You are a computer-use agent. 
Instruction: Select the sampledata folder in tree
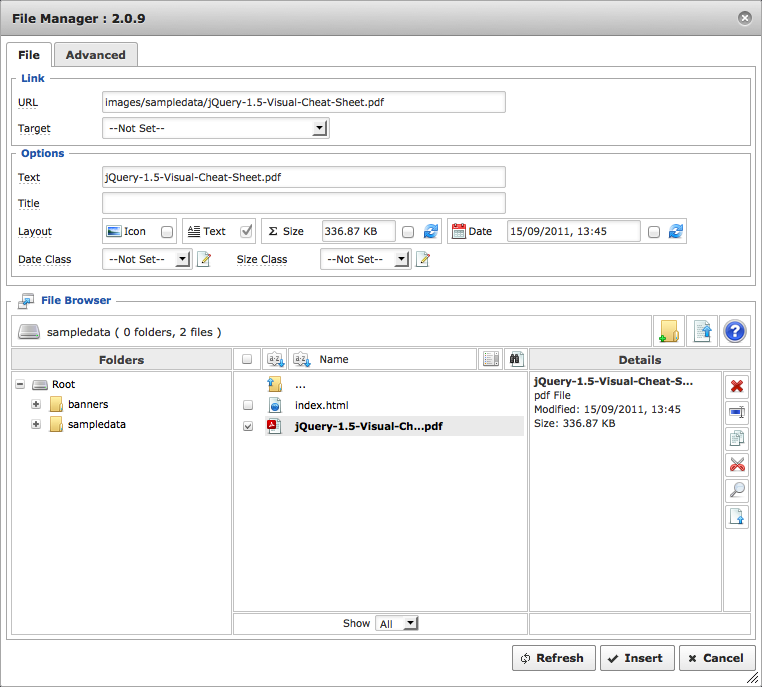97,424
